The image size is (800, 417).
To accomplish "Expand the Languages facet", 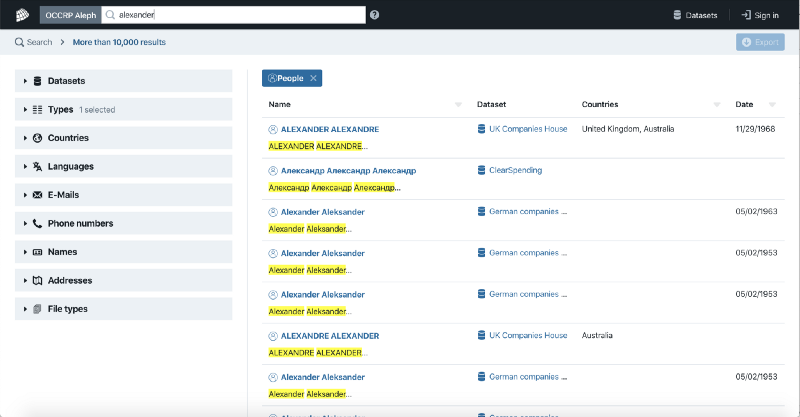I will tap(123, 166).
